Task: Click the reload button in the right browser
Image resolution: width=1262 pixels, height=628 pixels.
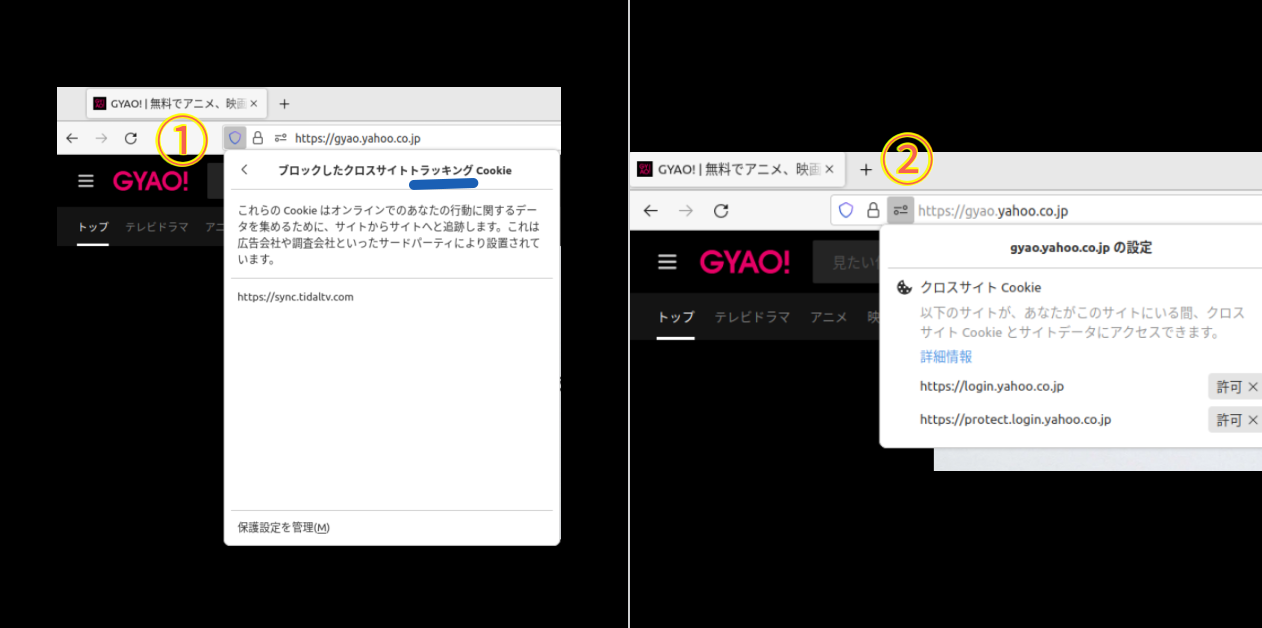Action: [x=720, y=211]
